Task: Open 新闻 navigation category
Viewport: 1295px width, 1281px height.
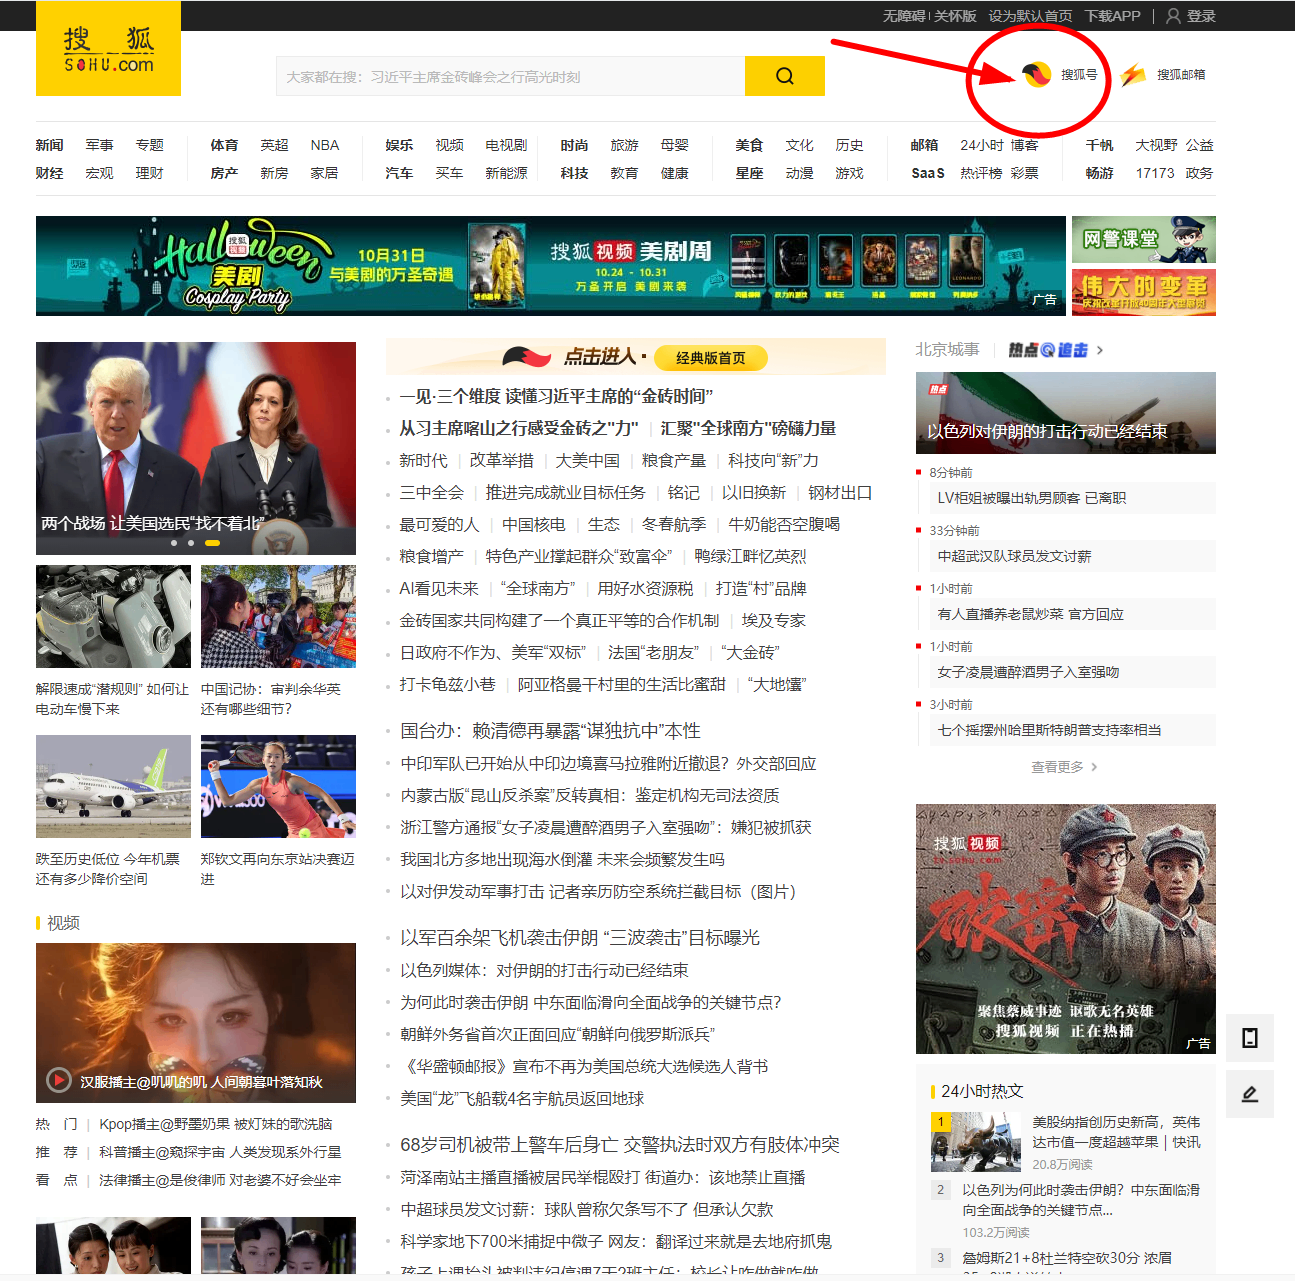Action: tap(49, 145)
